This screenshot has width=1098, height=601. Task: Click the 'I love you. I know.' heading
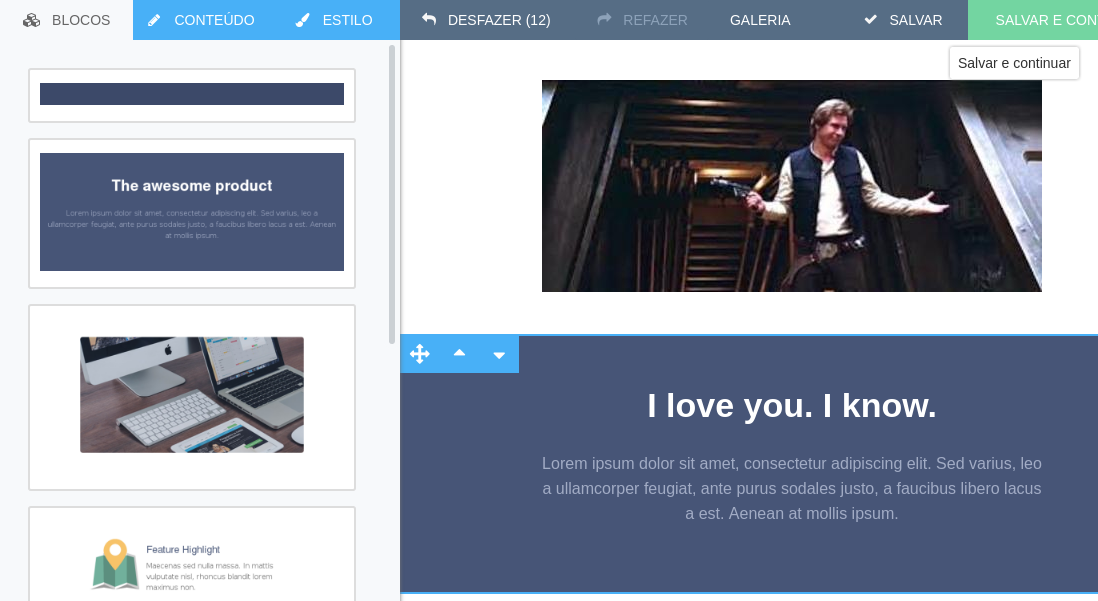click(791, 406)
